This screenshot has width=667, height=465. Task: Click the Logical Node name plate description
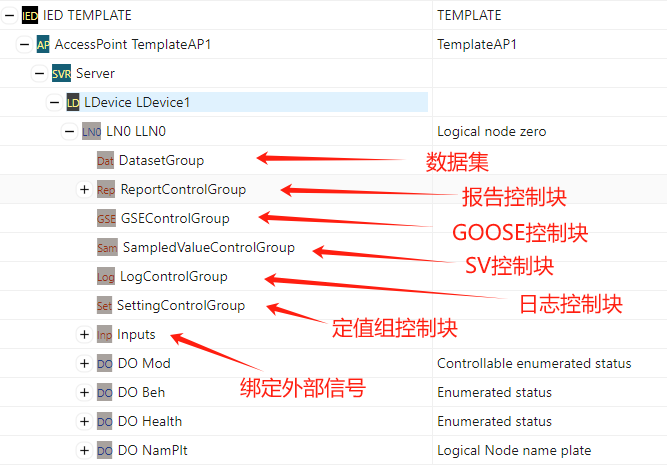[x=514, y=450]
